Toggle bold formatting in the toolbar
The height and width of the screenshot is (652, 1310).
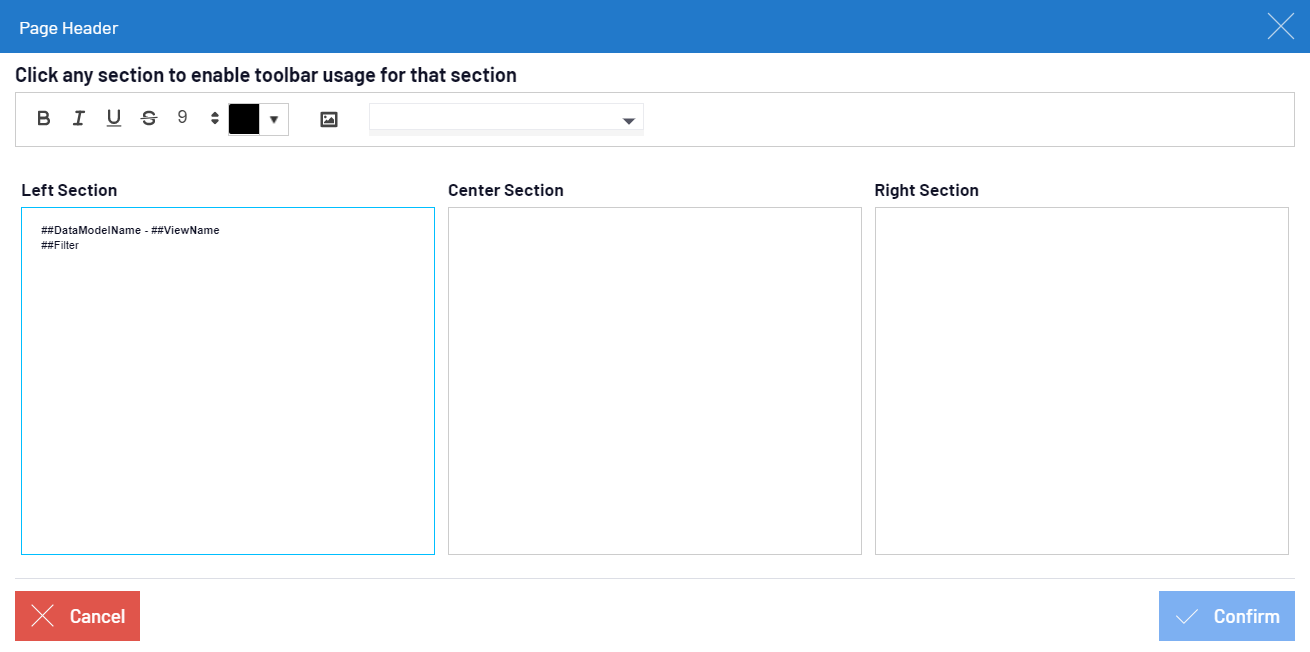pos(43,119)
